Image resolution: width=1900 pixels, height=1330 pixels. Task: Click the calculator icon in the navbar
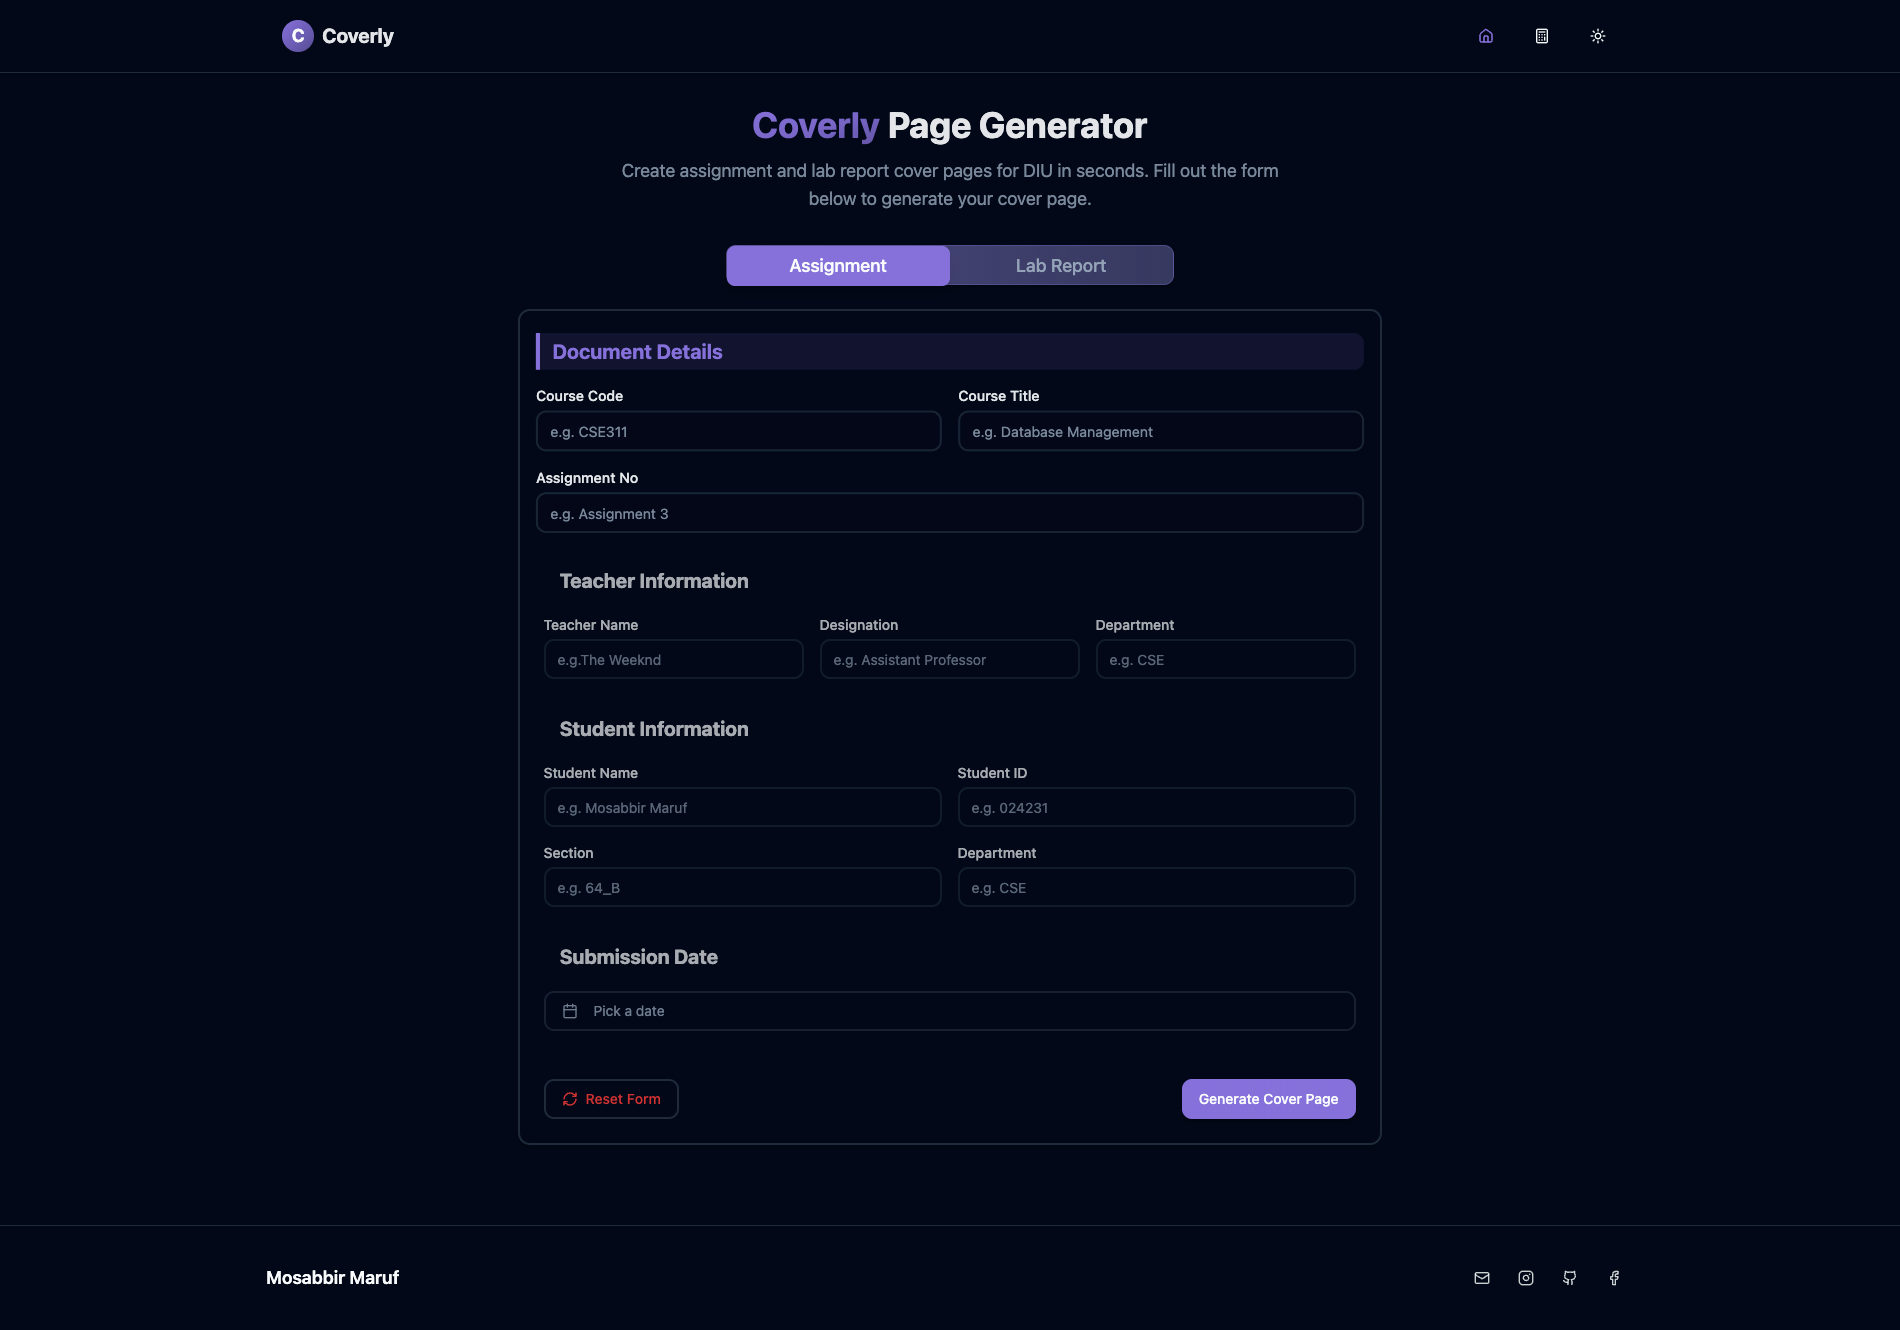click(1541, 35)
